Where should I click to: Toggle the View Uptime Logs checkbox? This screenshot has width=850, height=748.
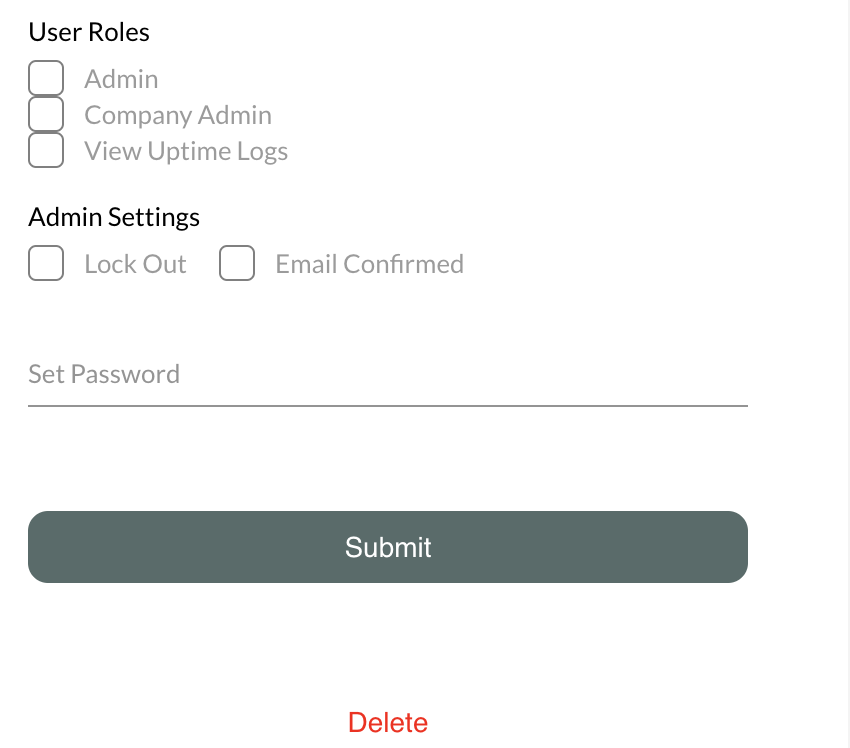[x=46, y=151]
